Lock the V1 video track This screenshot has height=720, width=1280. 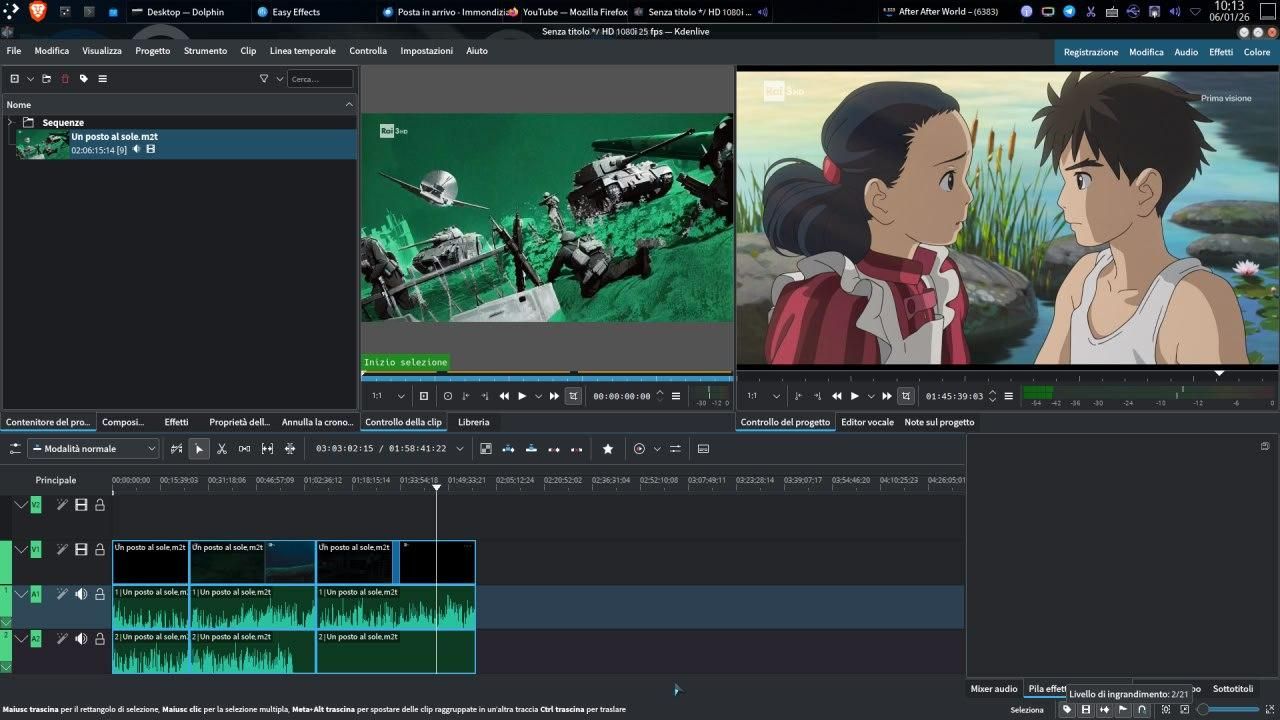[100, 549]
